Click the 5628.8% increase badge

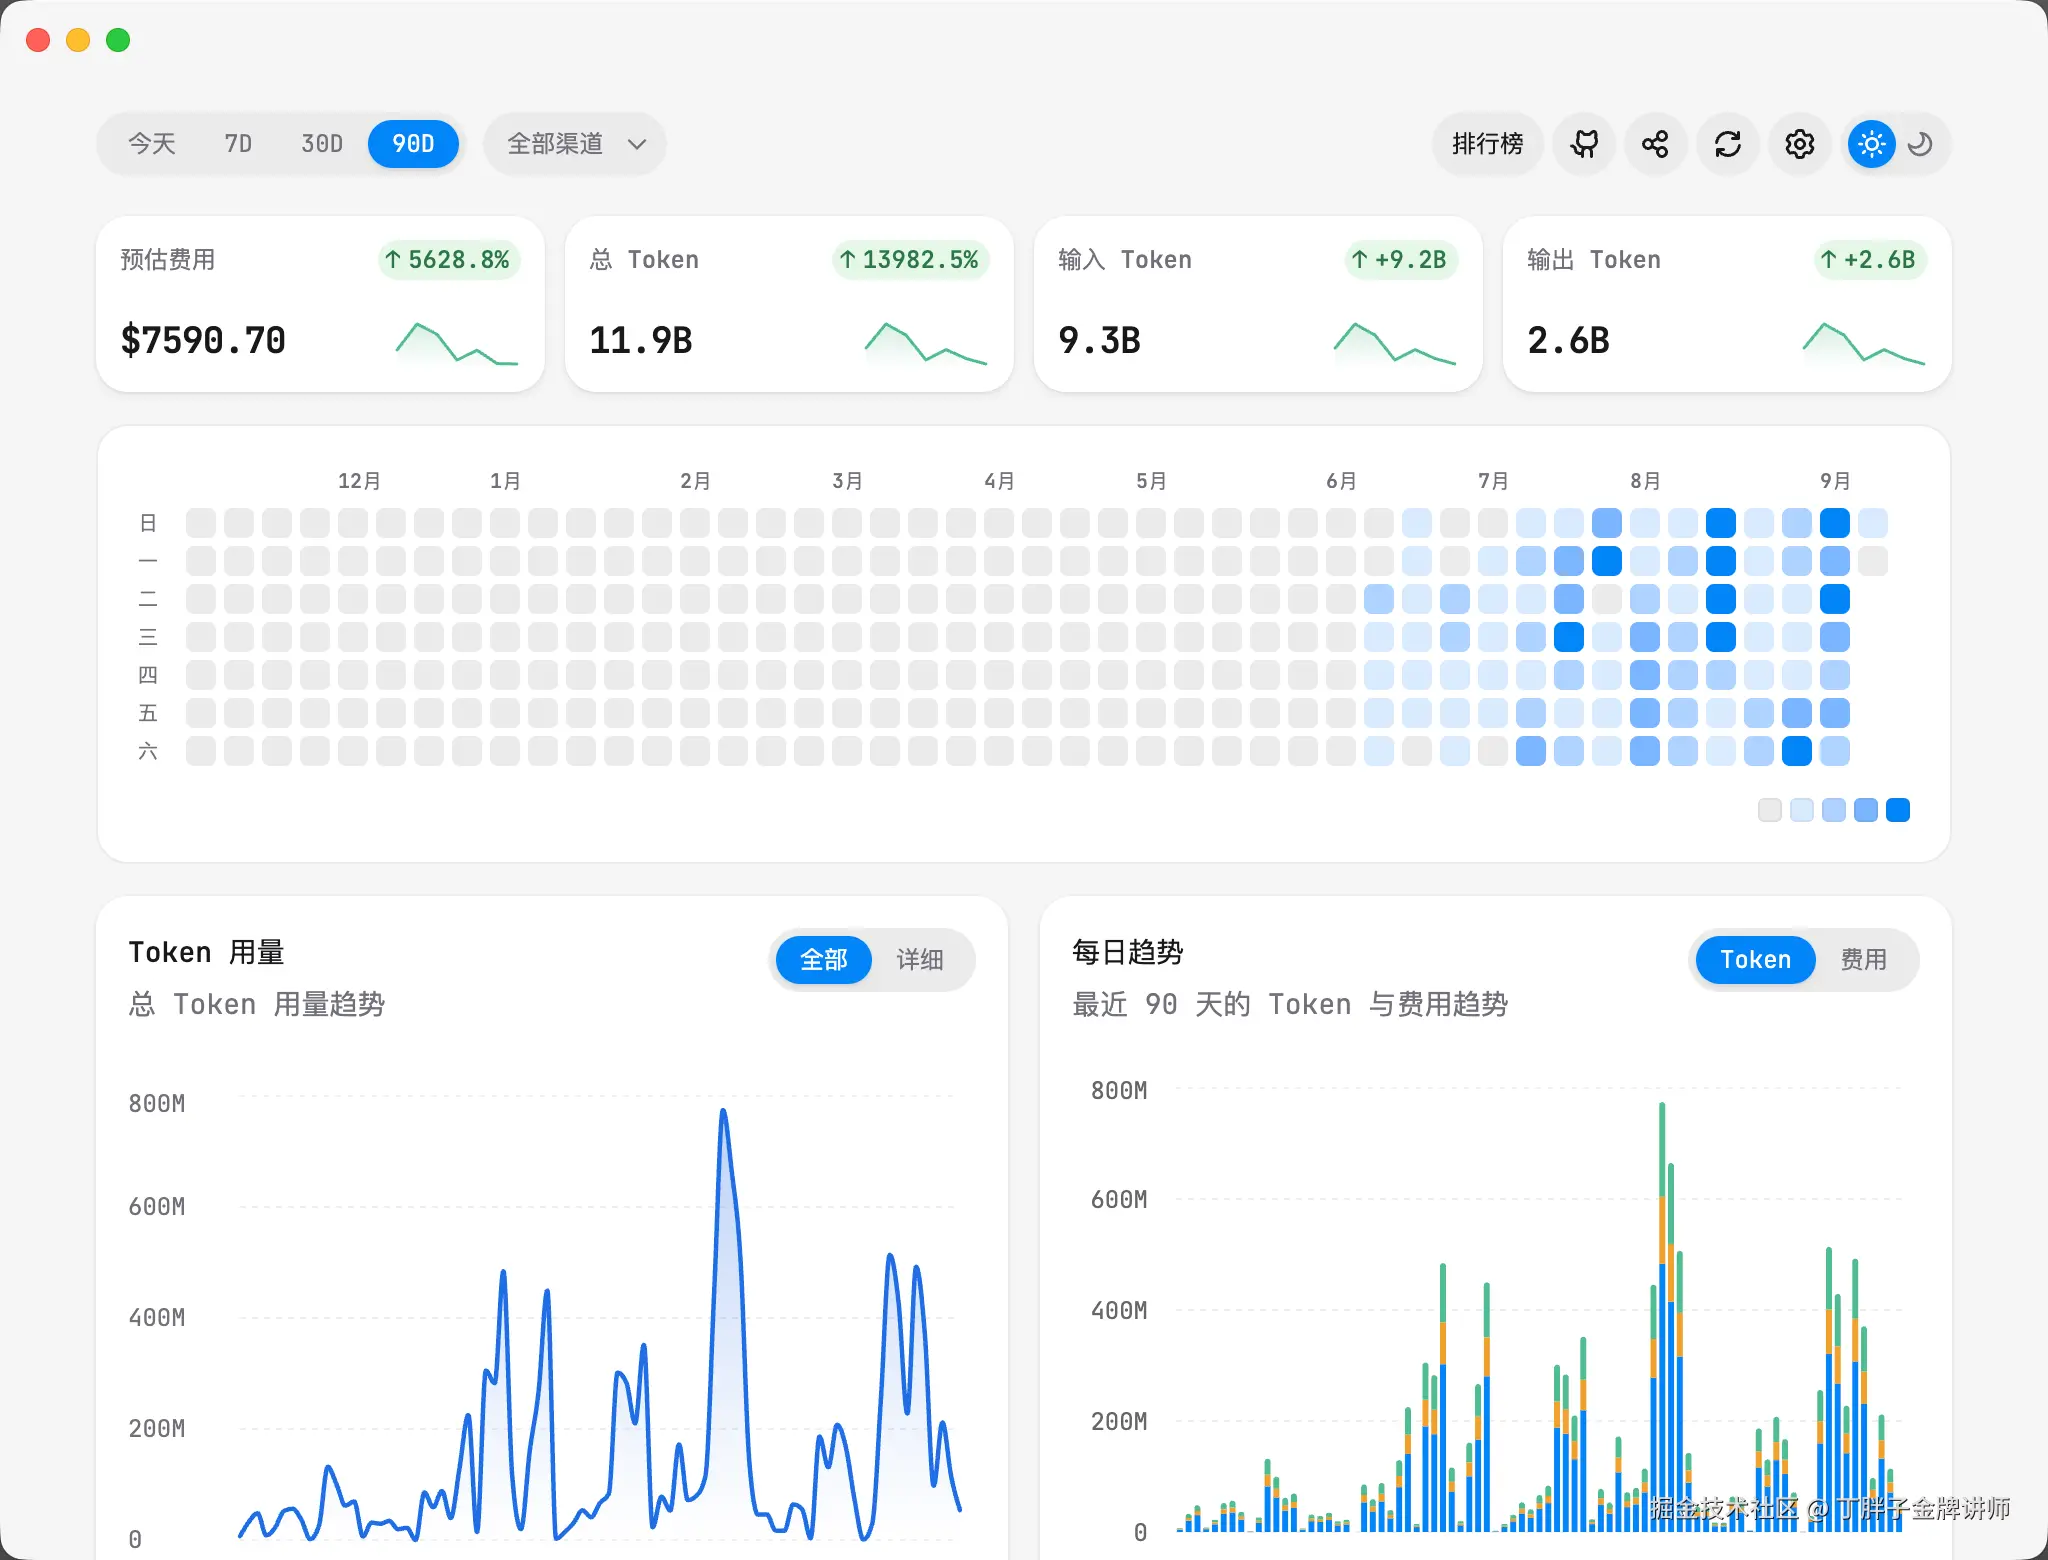[448, 260]
